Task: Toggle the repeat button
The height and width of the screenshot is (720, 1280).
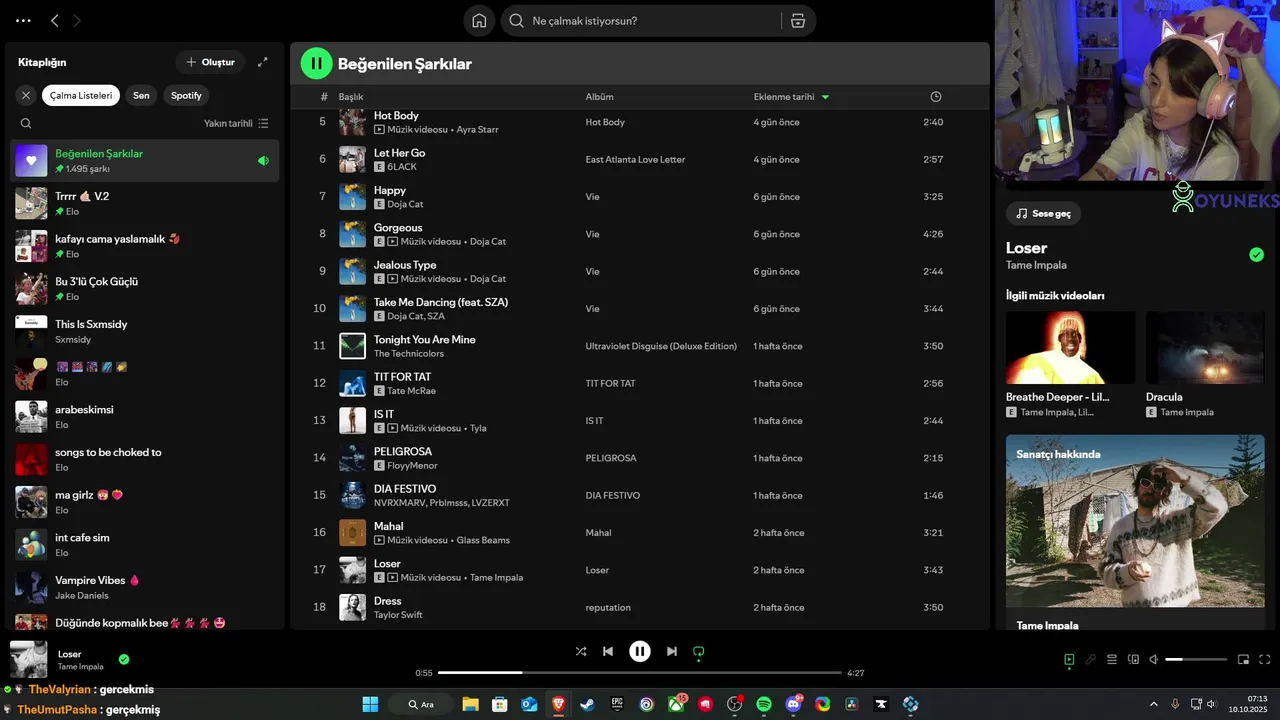Action: pos(699,651)
